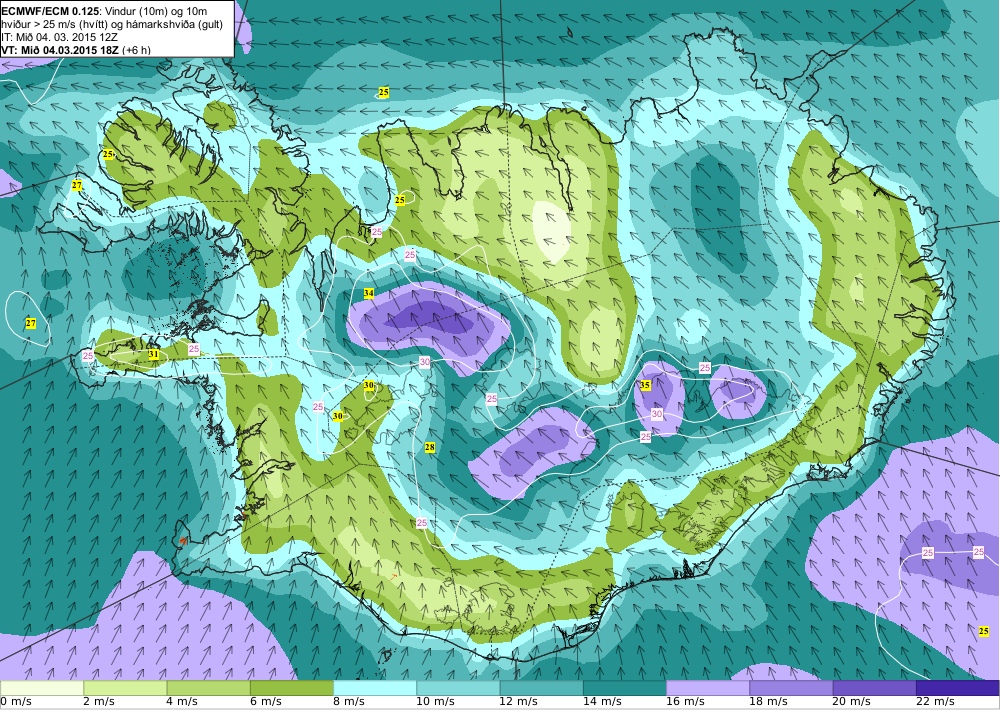Click the header line containing 'hámarkshviða (gult)'

[x=112, y=24]
